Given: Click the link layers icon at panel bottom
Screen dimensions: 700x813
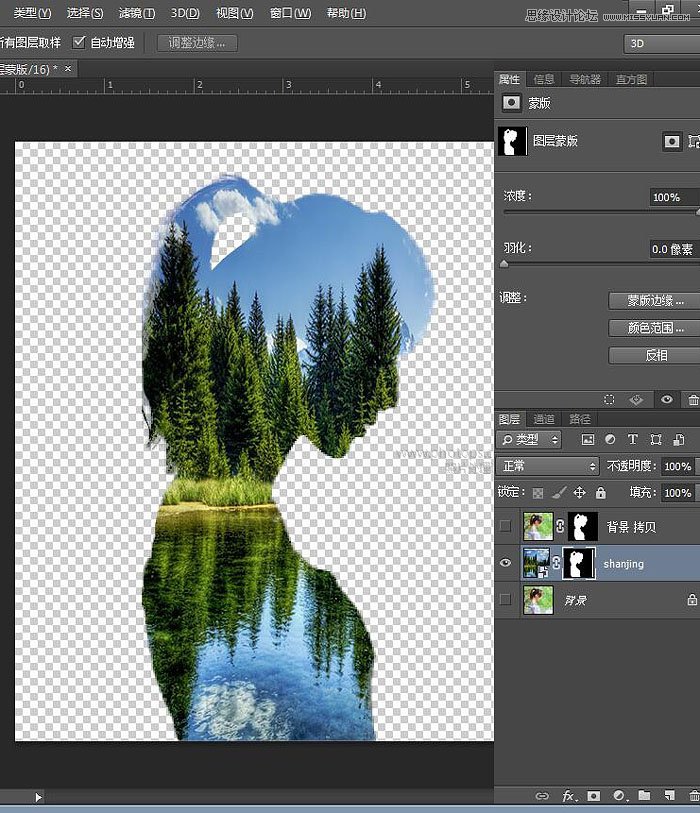Looking at the screenshot, I should tap(542, 795).
